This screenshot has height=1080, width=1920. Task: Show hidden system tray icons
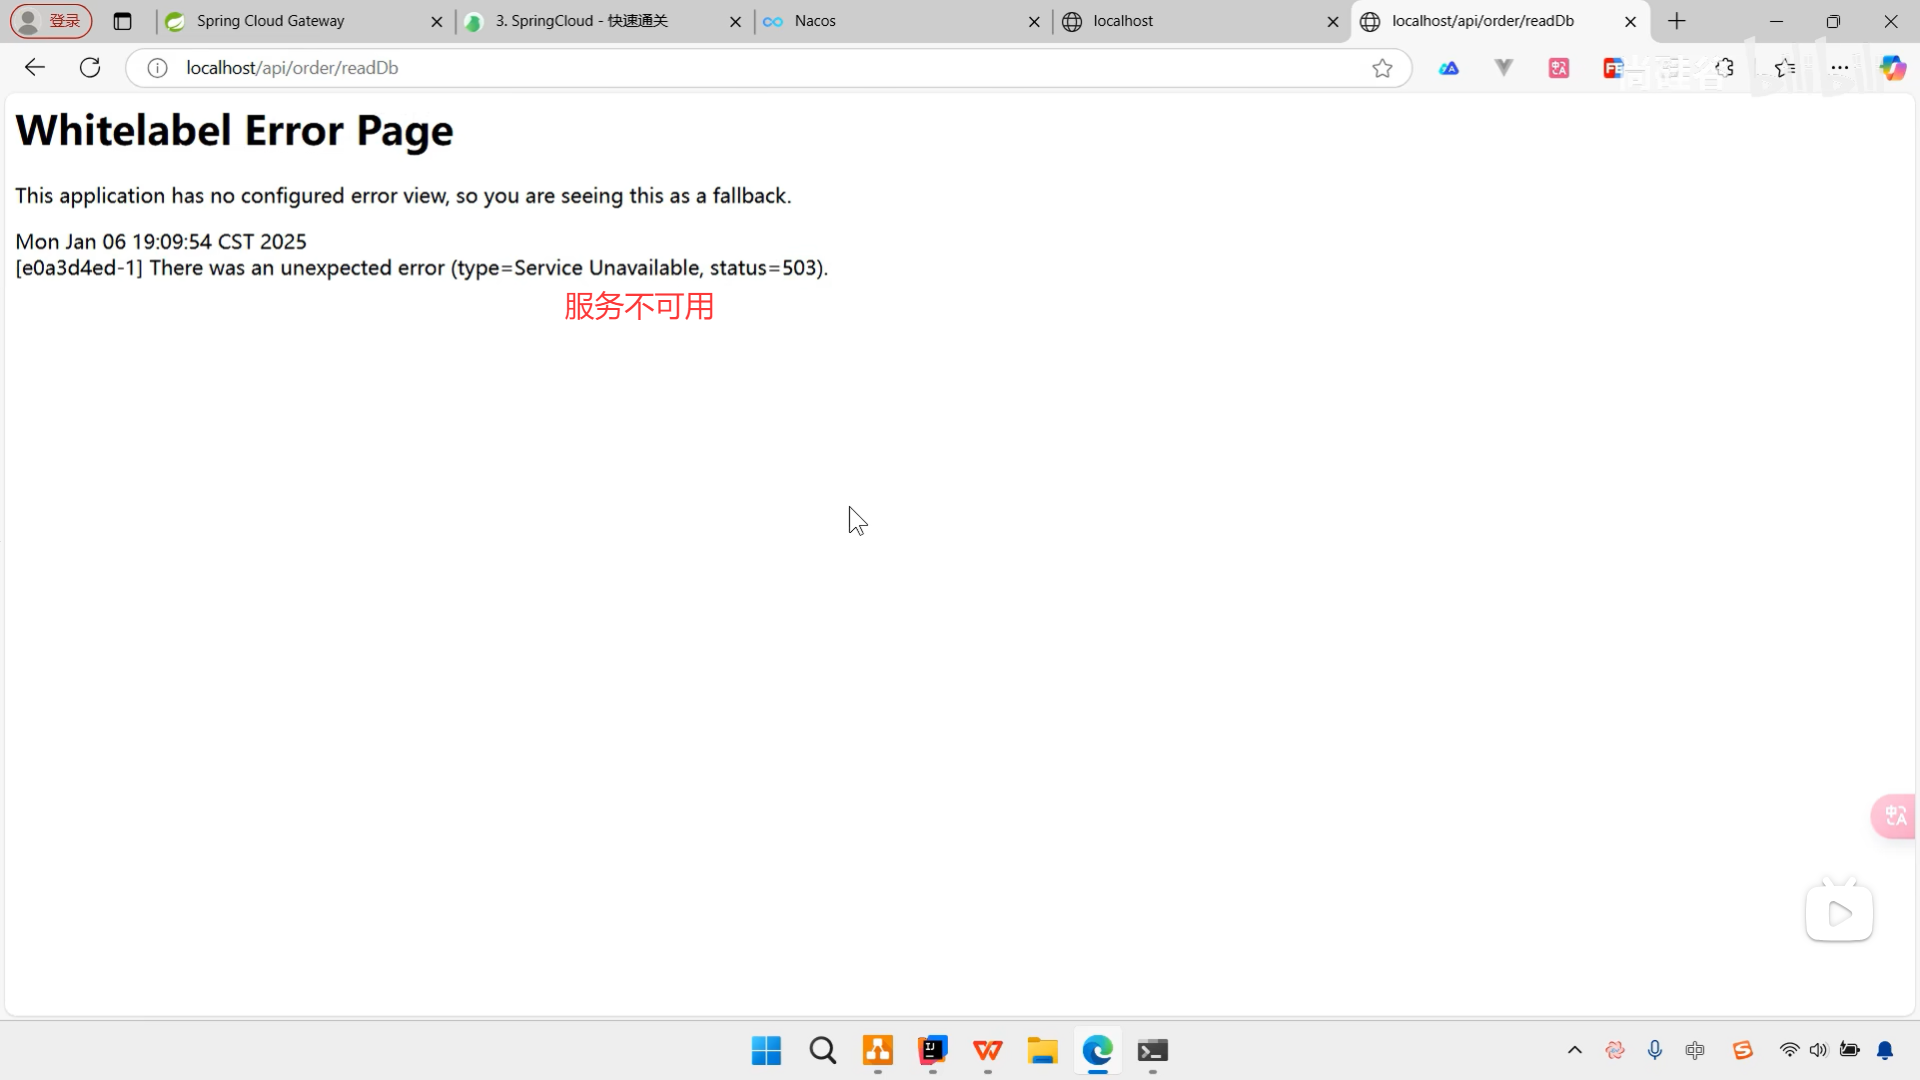1574,1050
